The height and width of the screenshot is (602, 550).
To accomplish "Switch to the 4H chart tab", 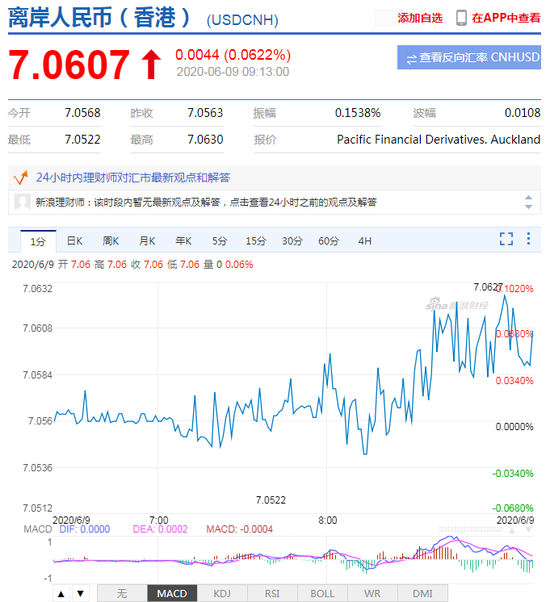I will click(x=365, y=241).
